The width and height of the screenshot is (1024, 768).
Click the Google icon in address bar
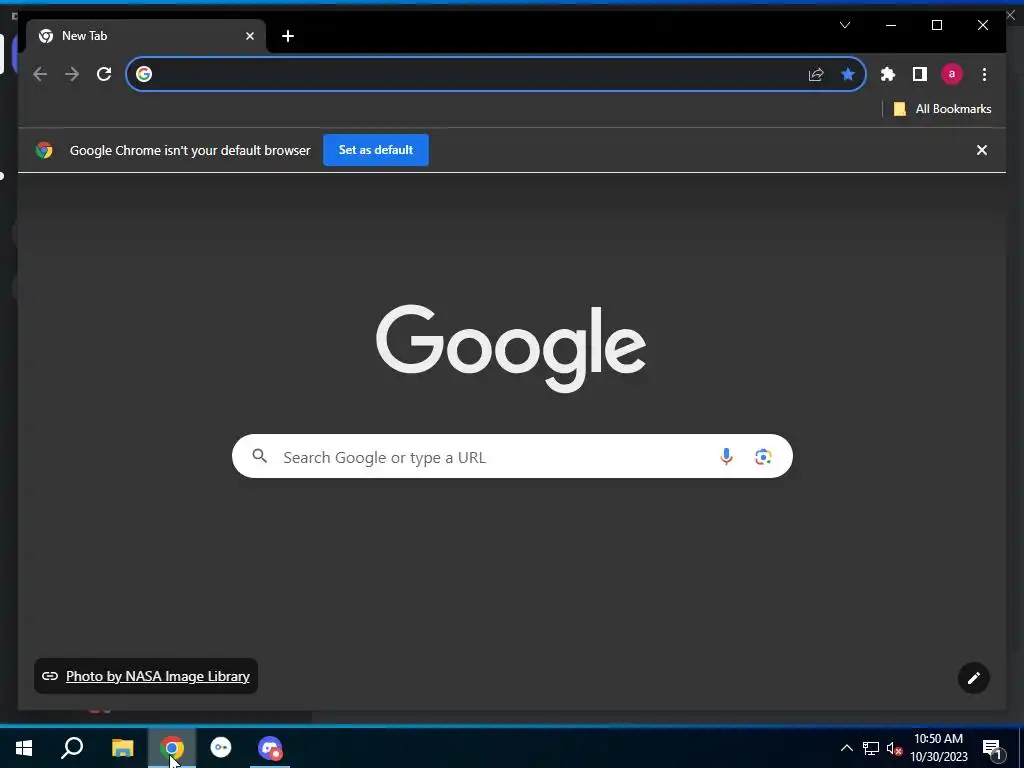144,74
